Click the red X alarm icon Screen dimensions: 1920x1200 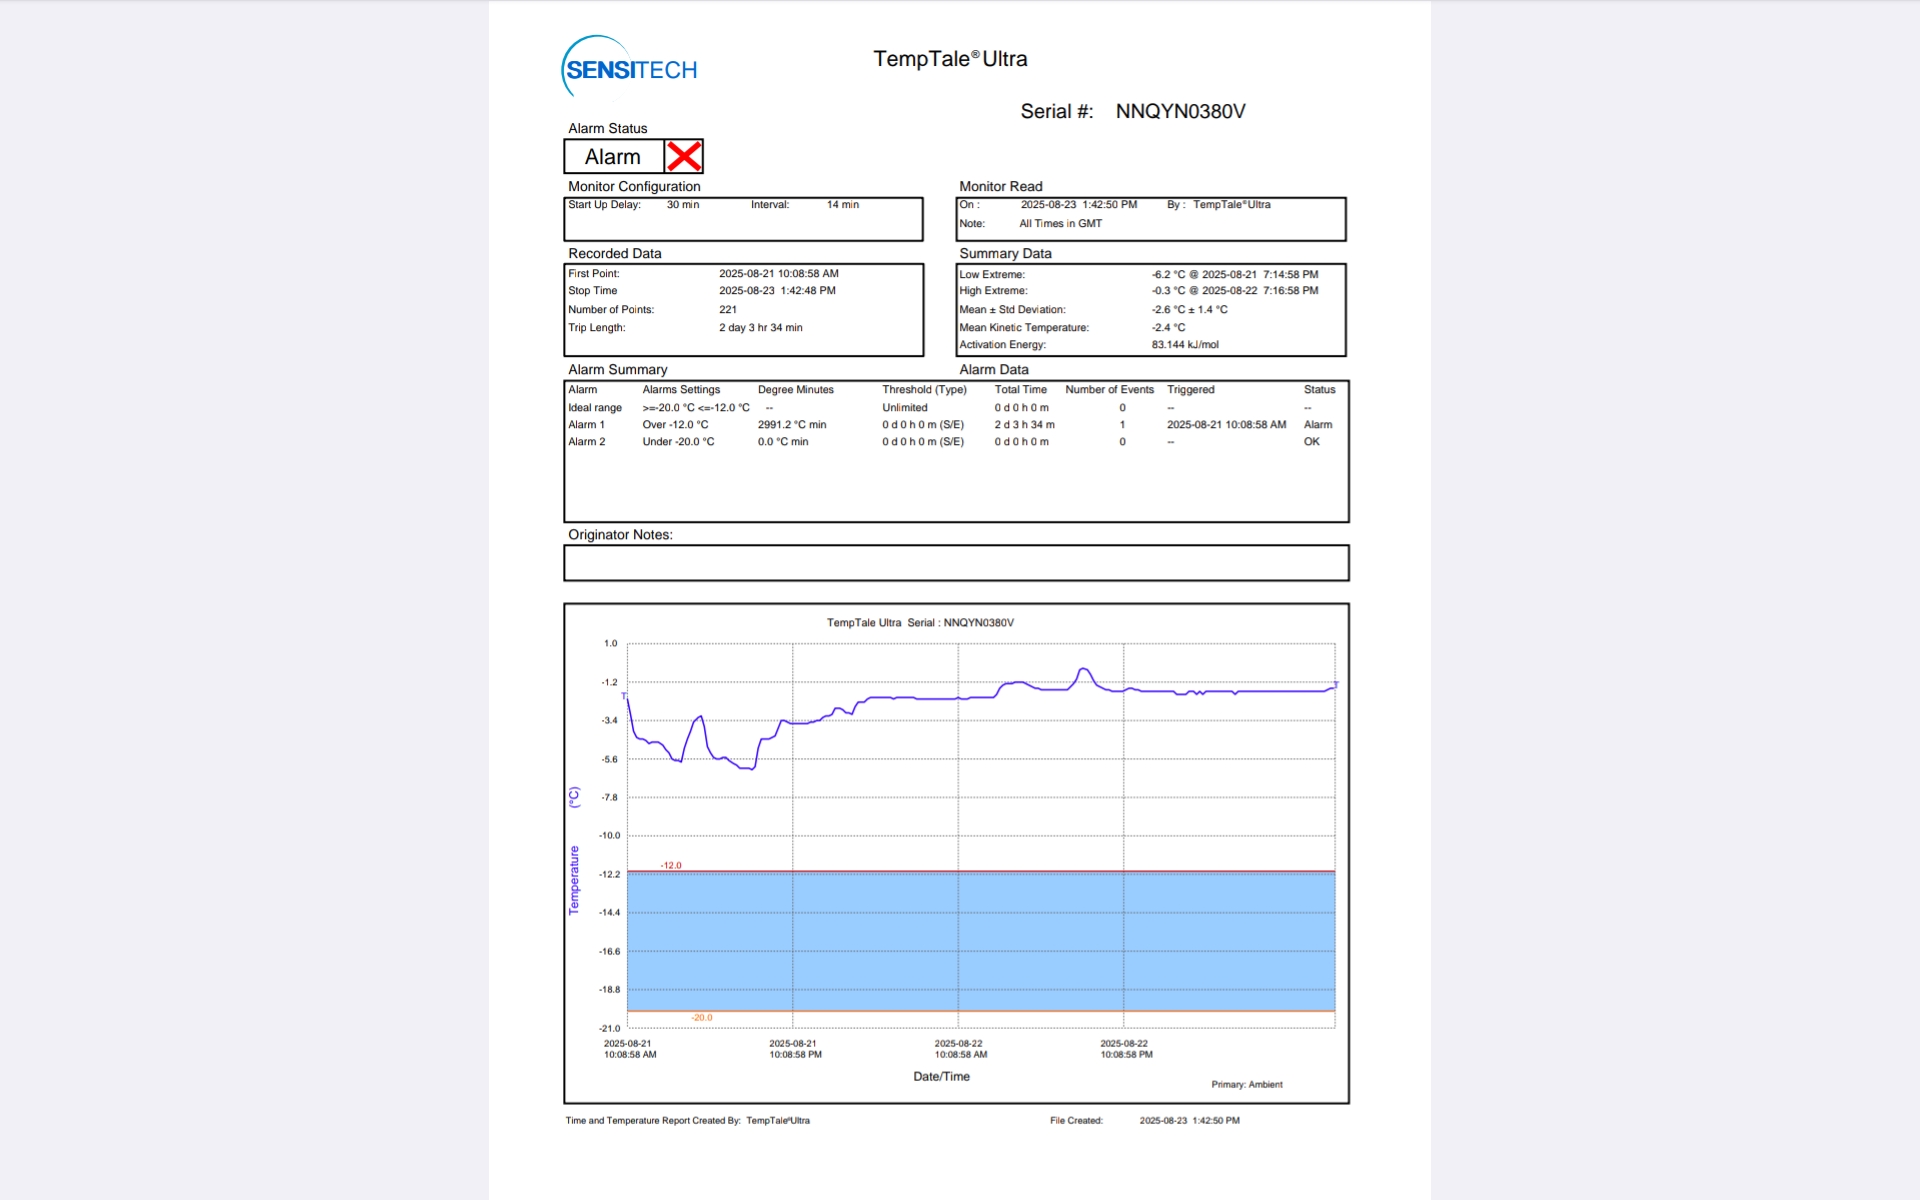[684, 157]
